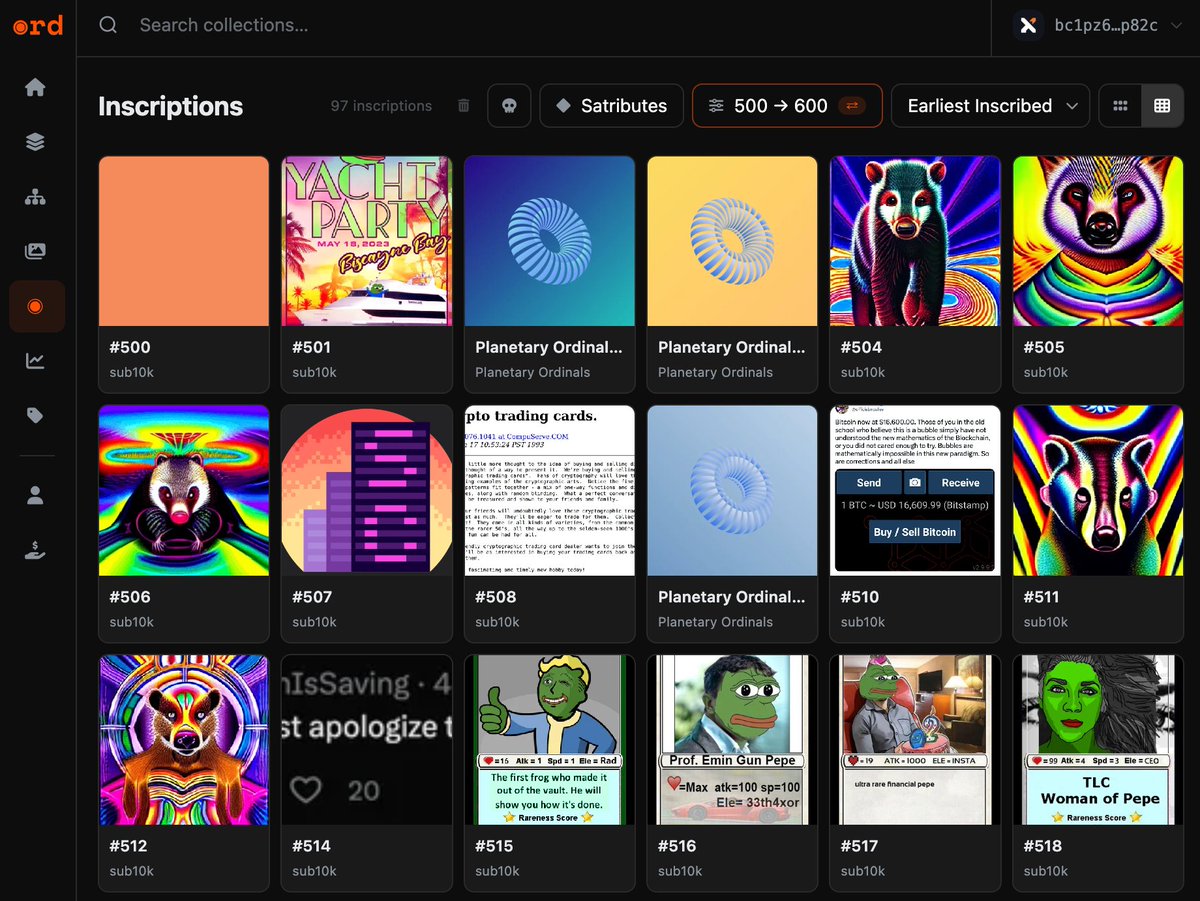
Task: Open inscription #506 thumbnail
Action: click(184, 490)
